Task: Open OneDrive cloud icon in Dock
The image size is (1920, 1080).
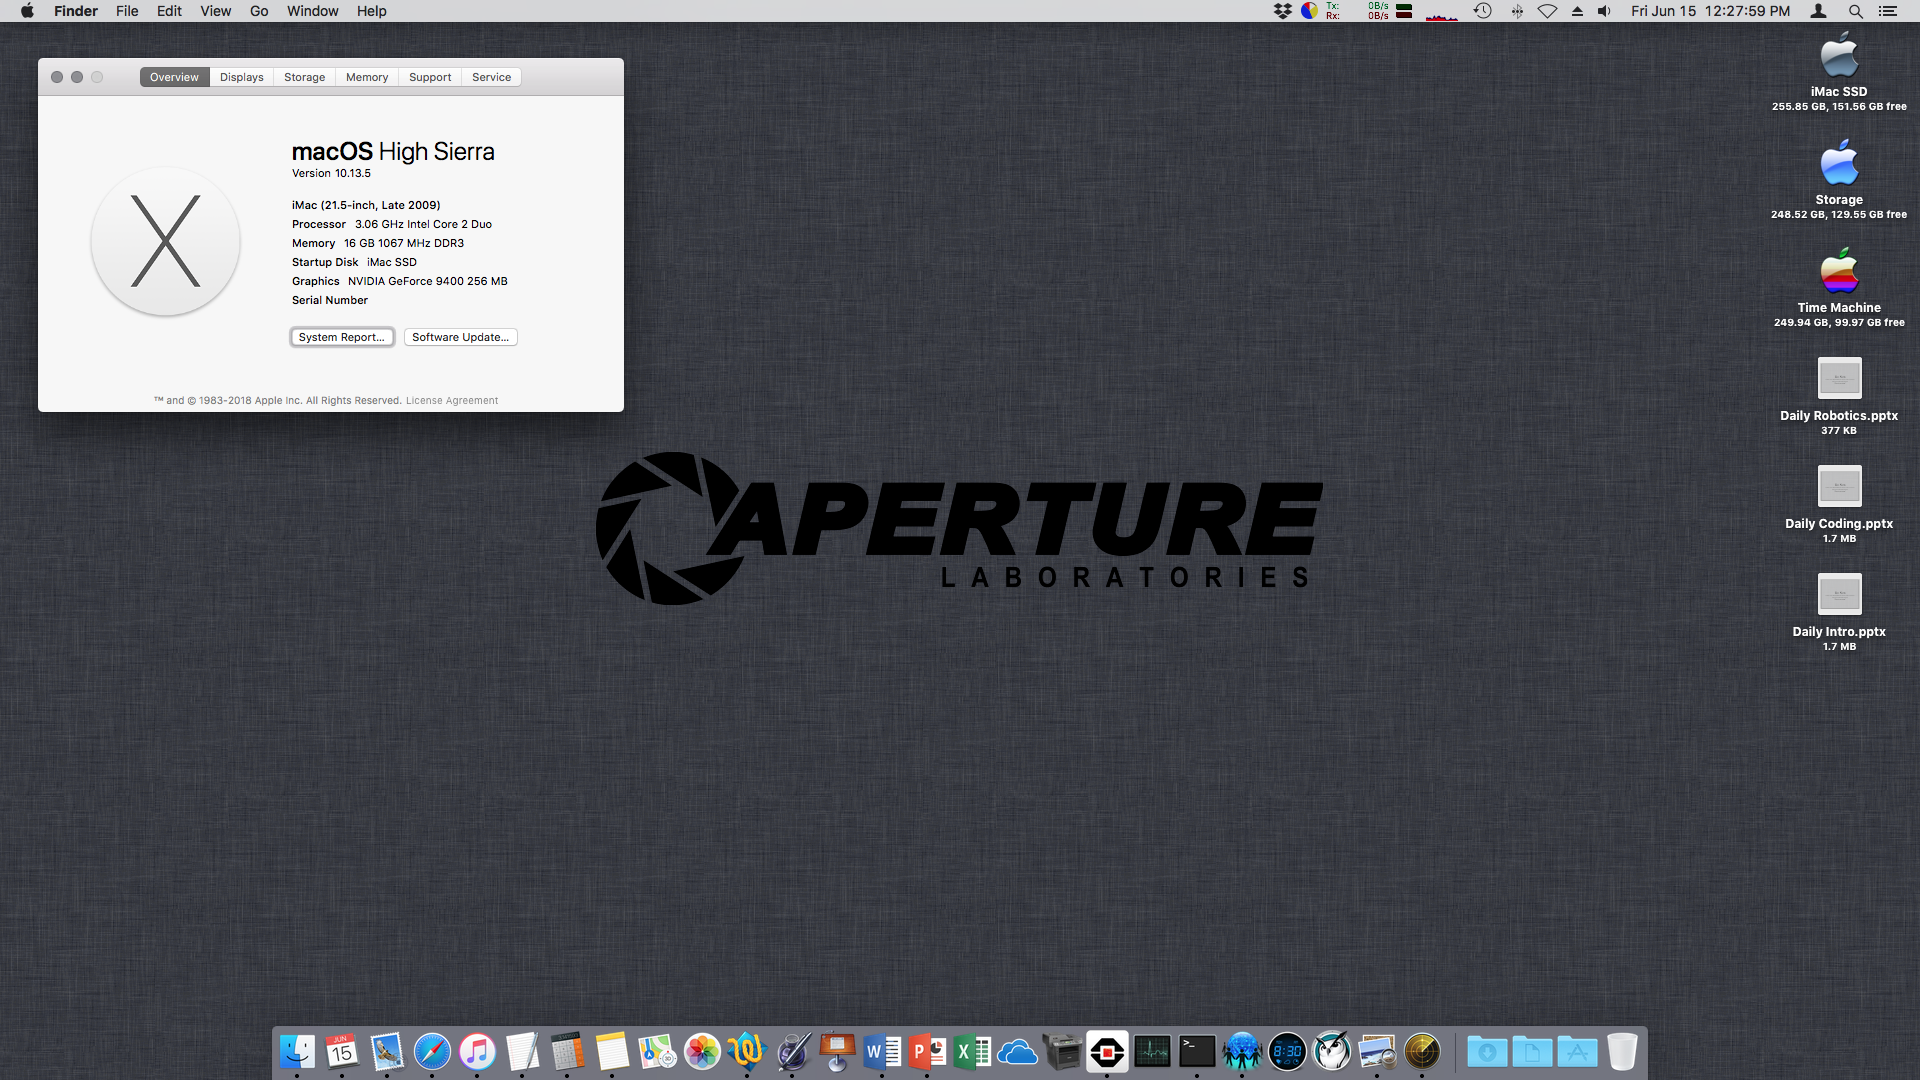Action: 1017,1052
